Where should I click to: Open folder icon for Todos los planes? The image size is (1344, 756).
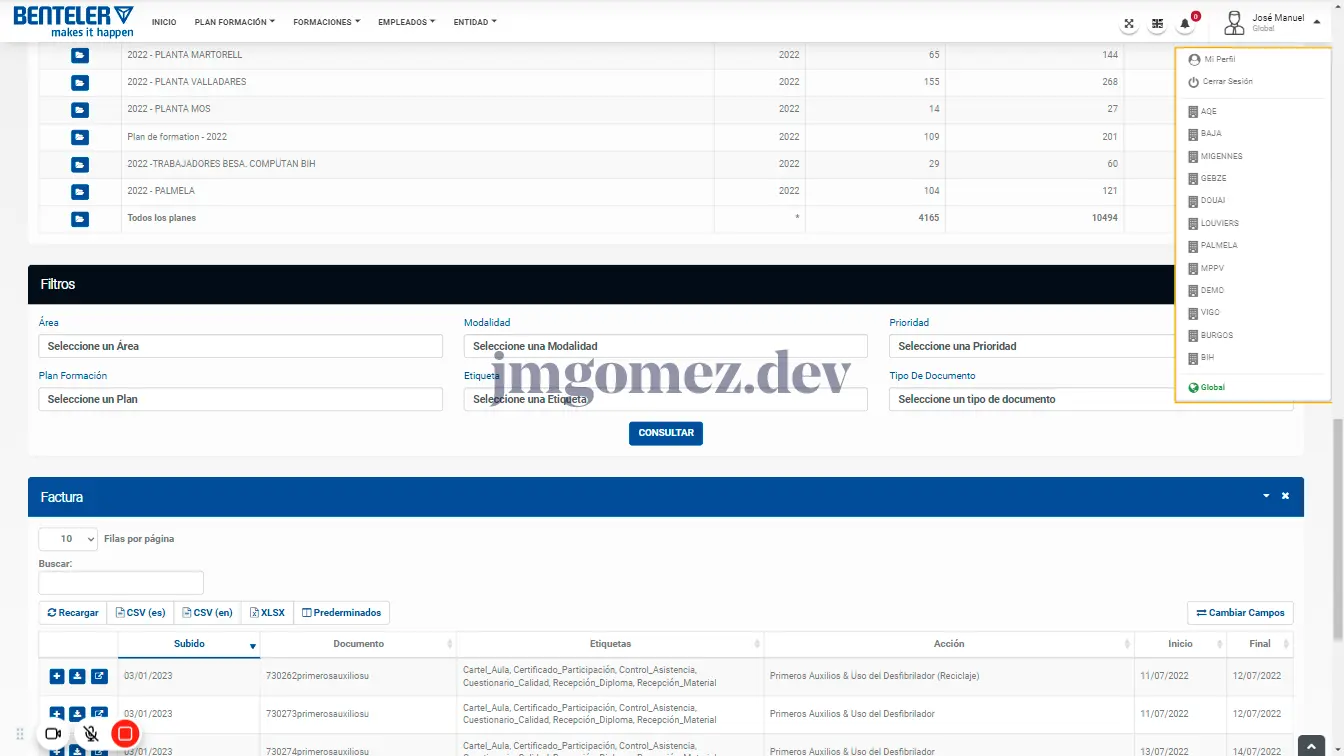(80, 219)
